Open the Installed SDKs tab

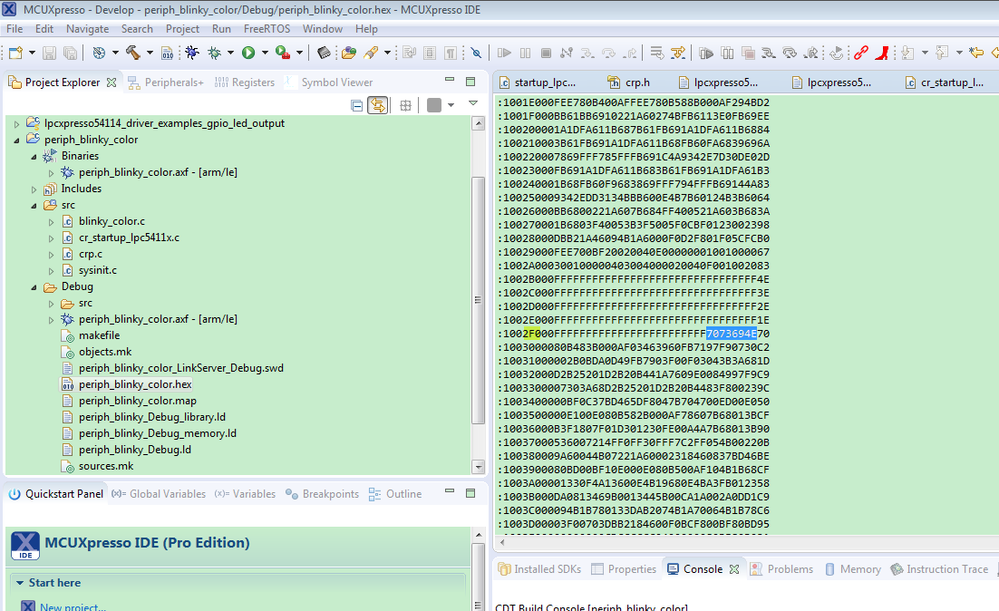[x=539, y=569]
